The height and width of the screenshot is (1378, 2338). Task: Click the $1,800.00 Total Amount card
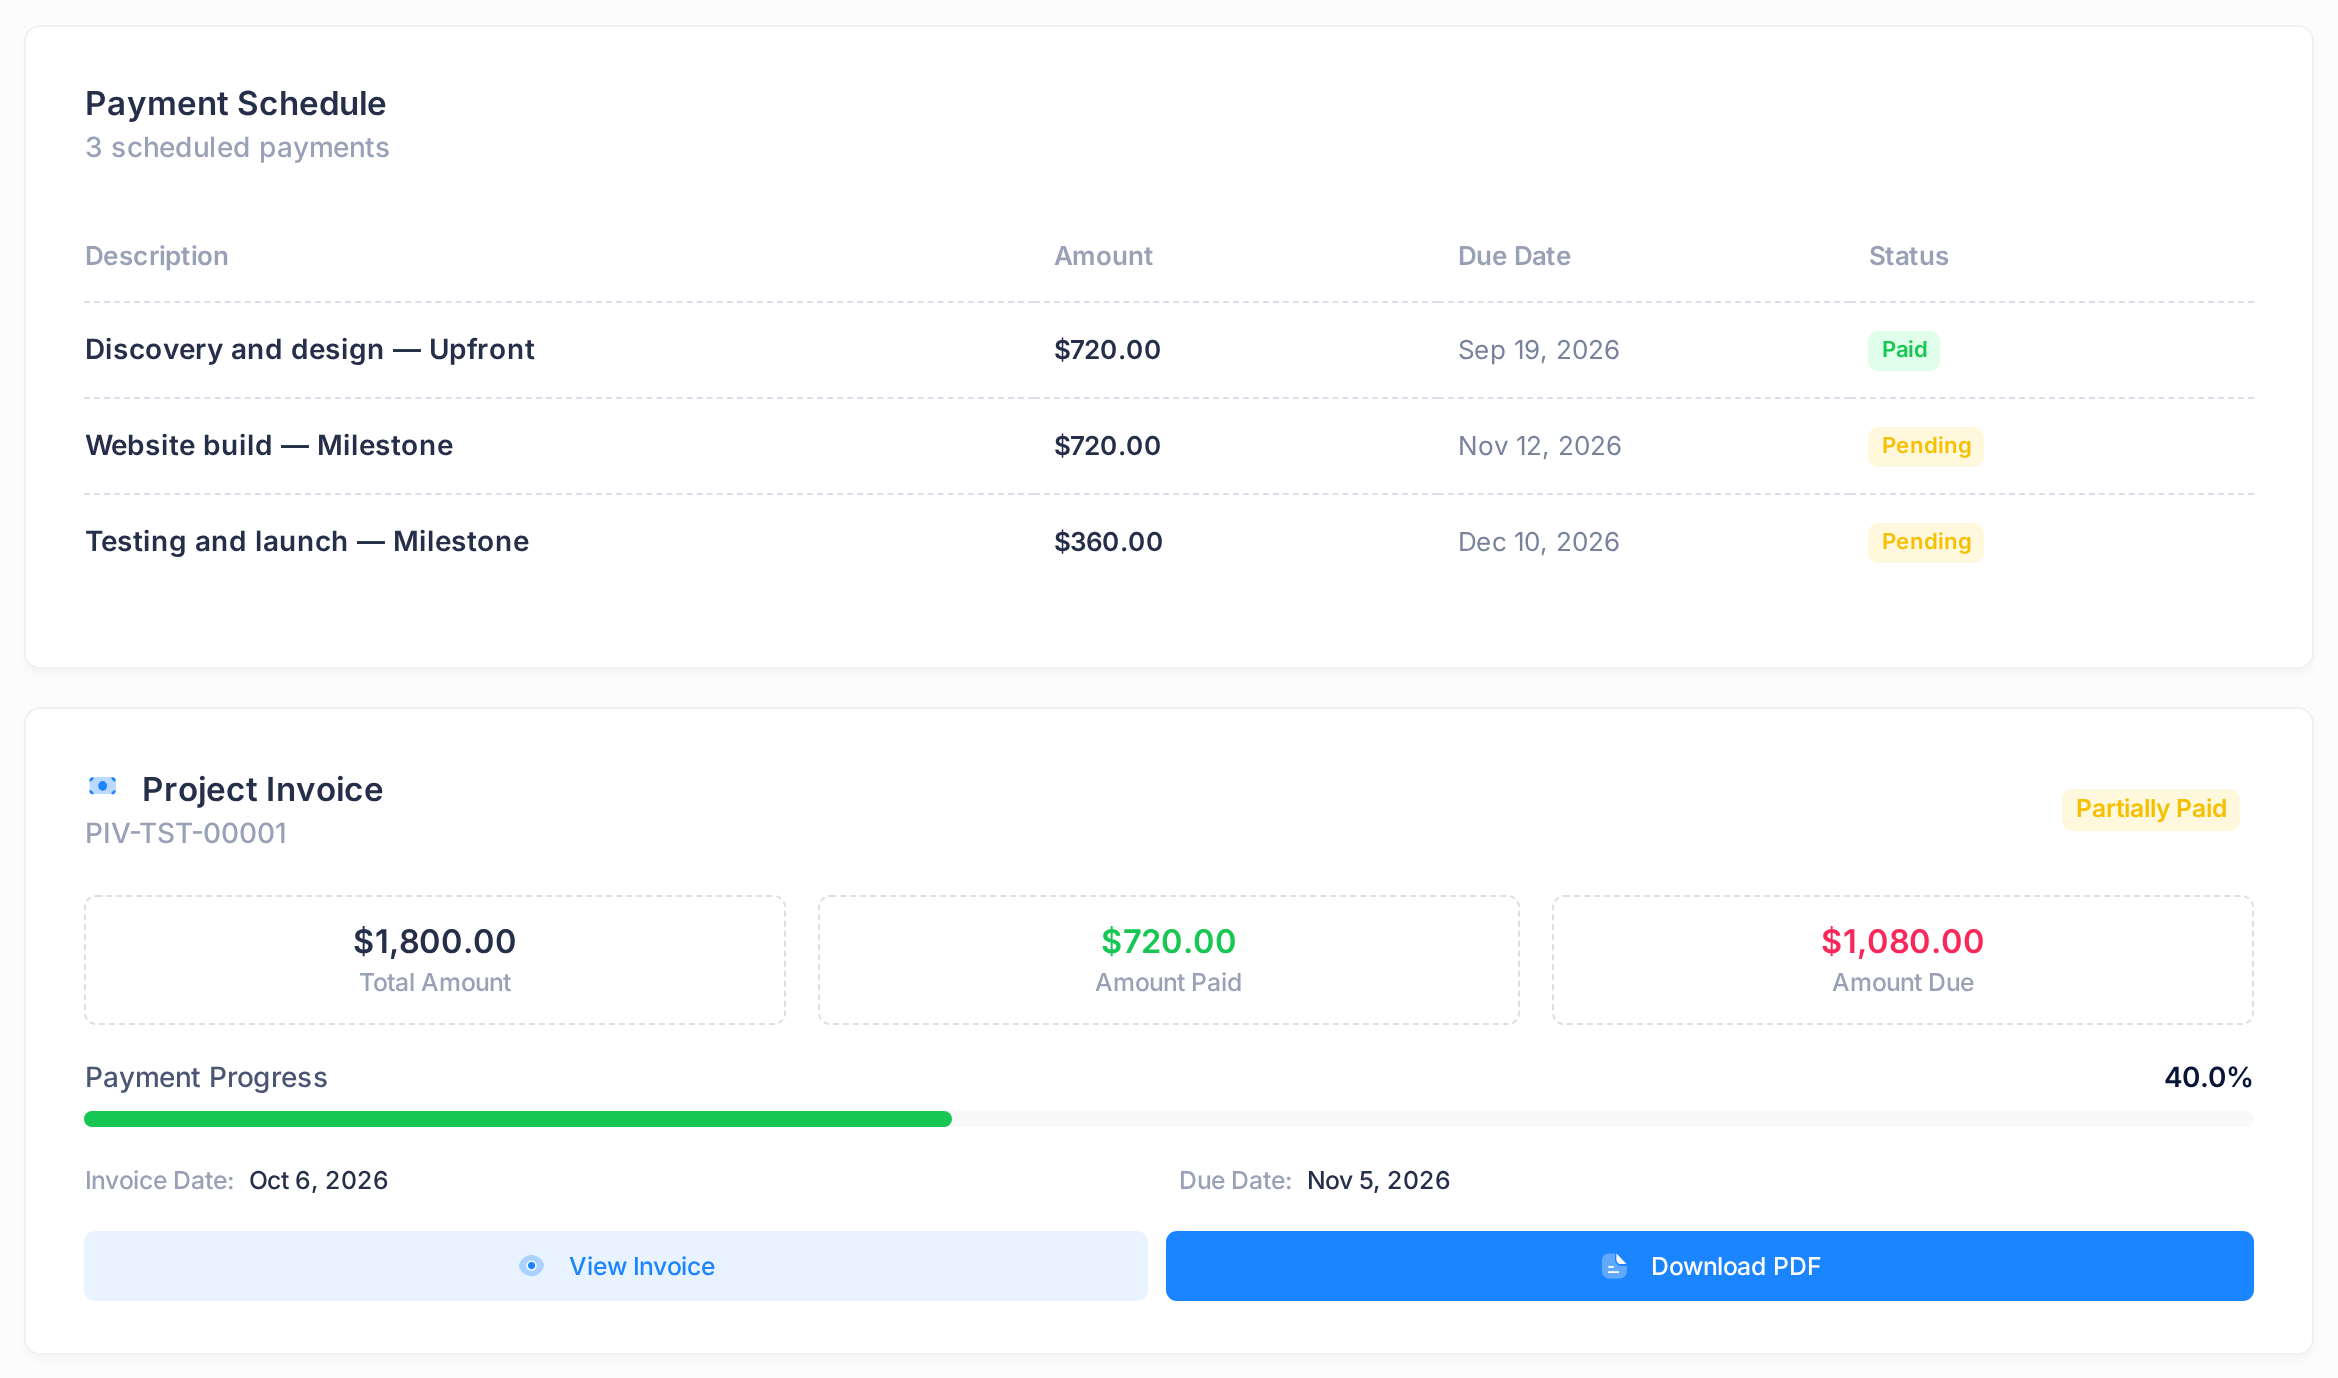435,960
